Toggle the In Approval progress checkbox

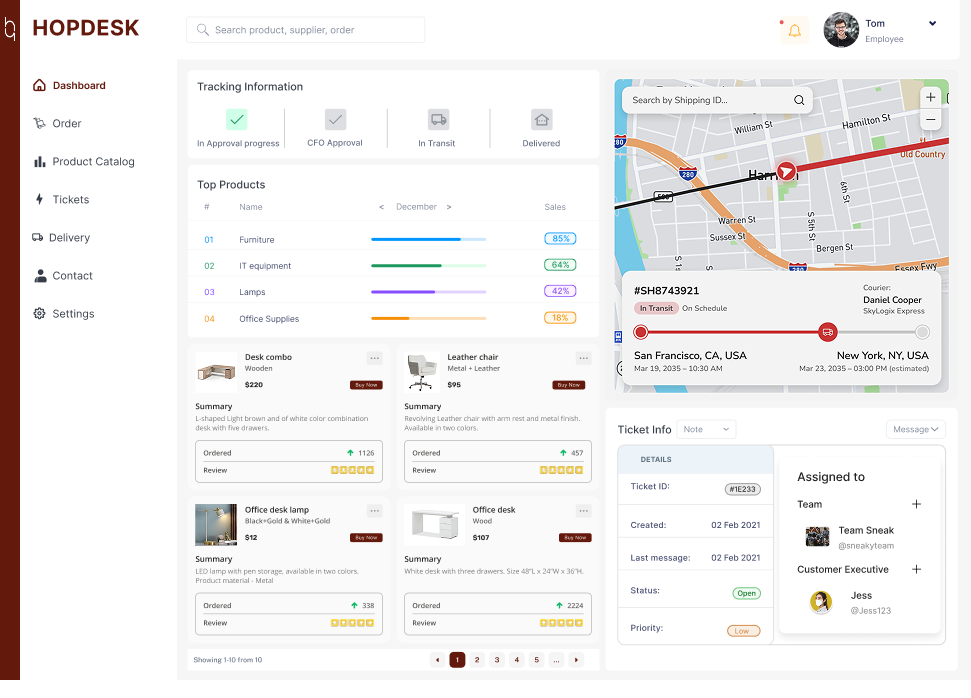[237, 119]
